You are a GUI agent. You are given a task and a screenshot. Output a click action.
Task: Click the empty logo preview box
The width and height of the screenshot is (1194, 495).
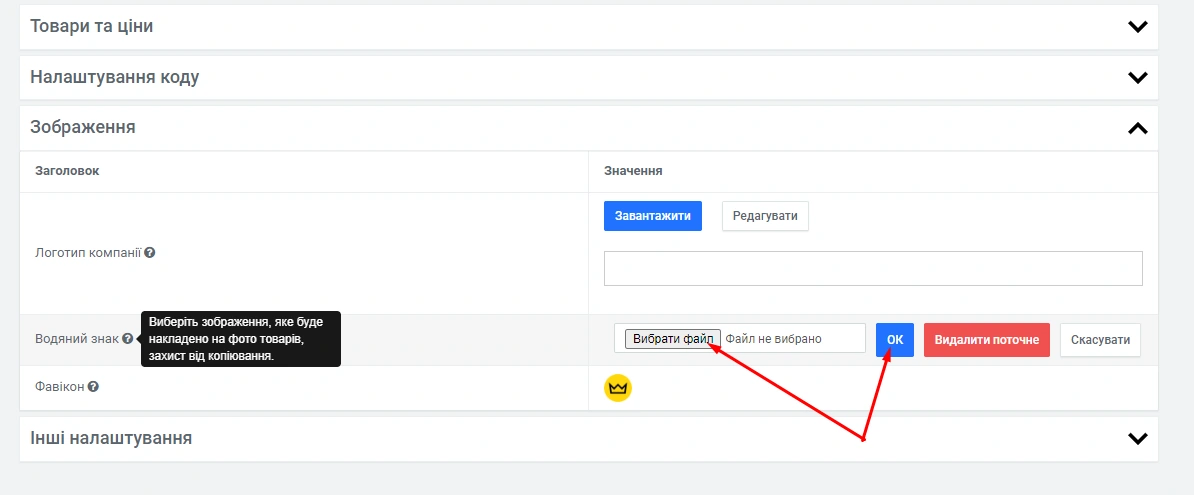pyautogui.click(x=872, y=269)
